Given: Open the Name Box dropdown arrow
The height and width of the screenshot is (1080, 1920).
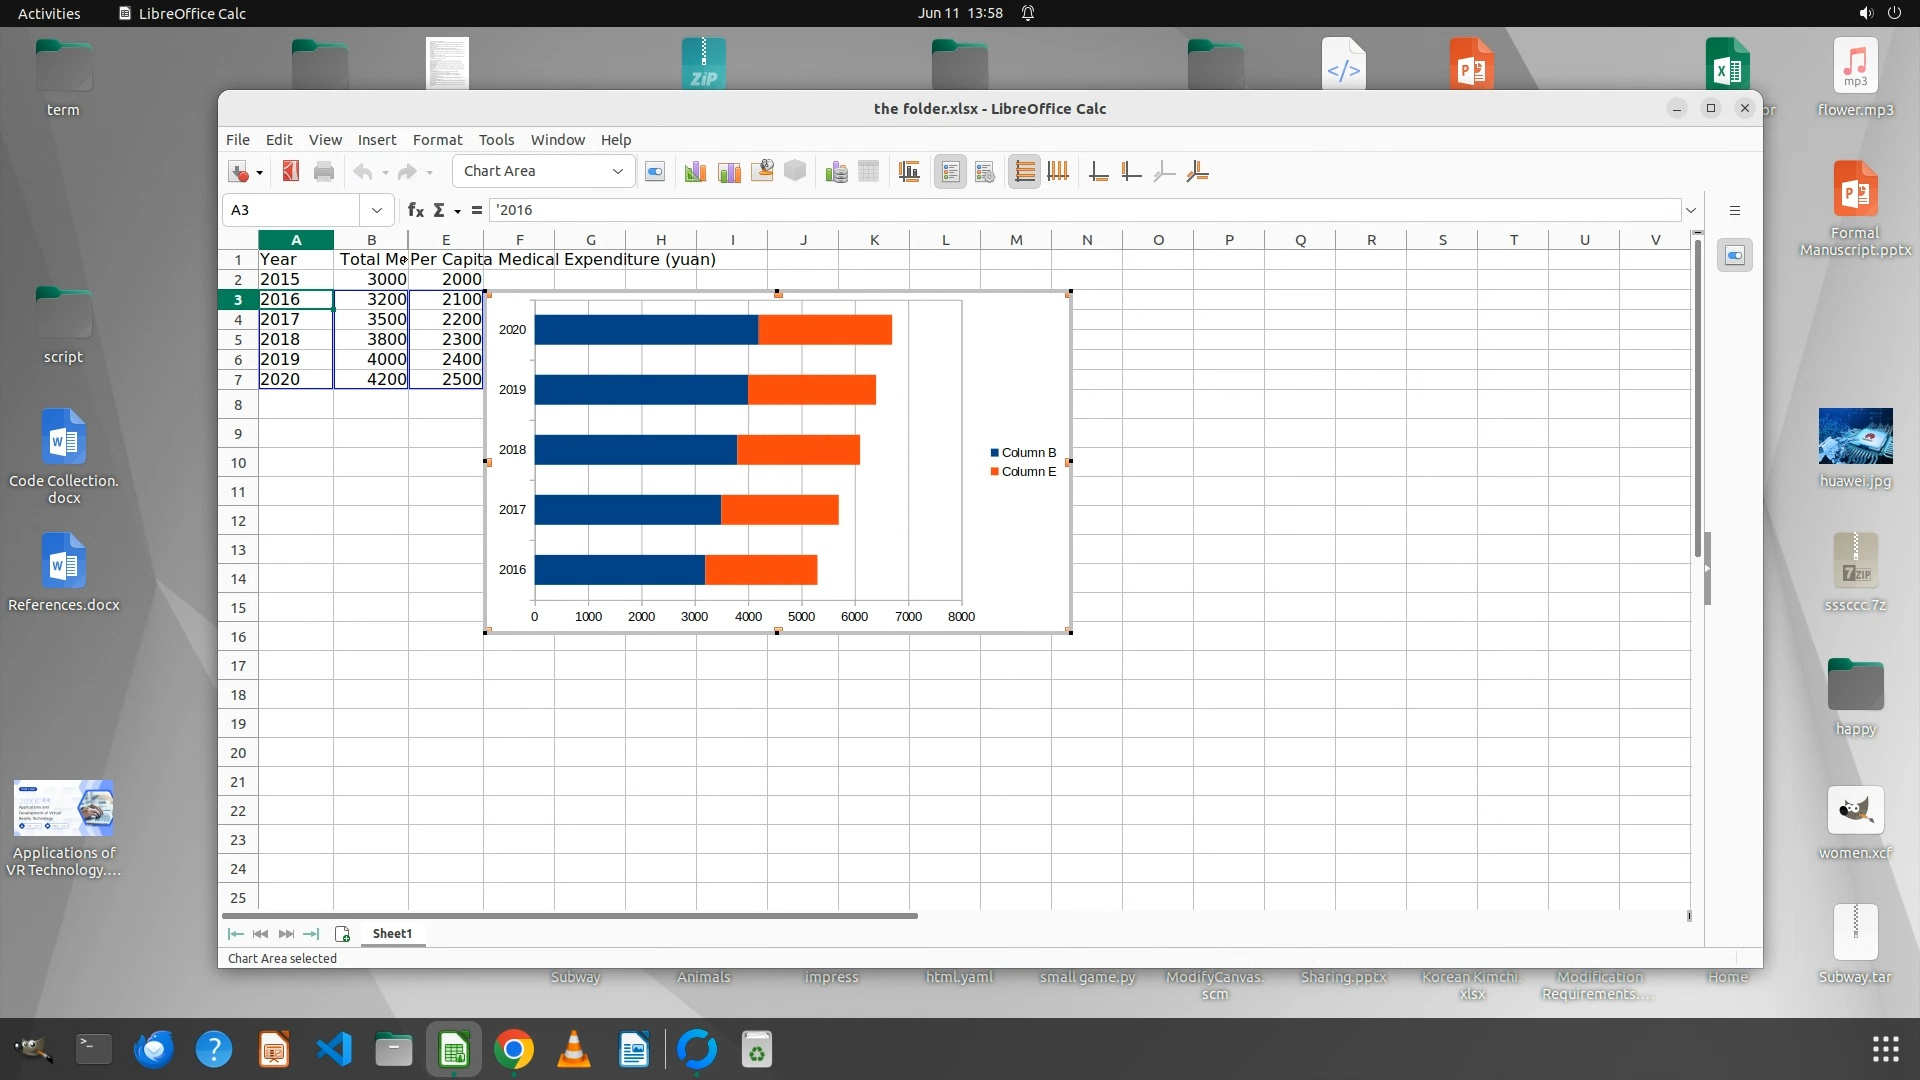Looking at the screenshot, I should tap(376, 210).
